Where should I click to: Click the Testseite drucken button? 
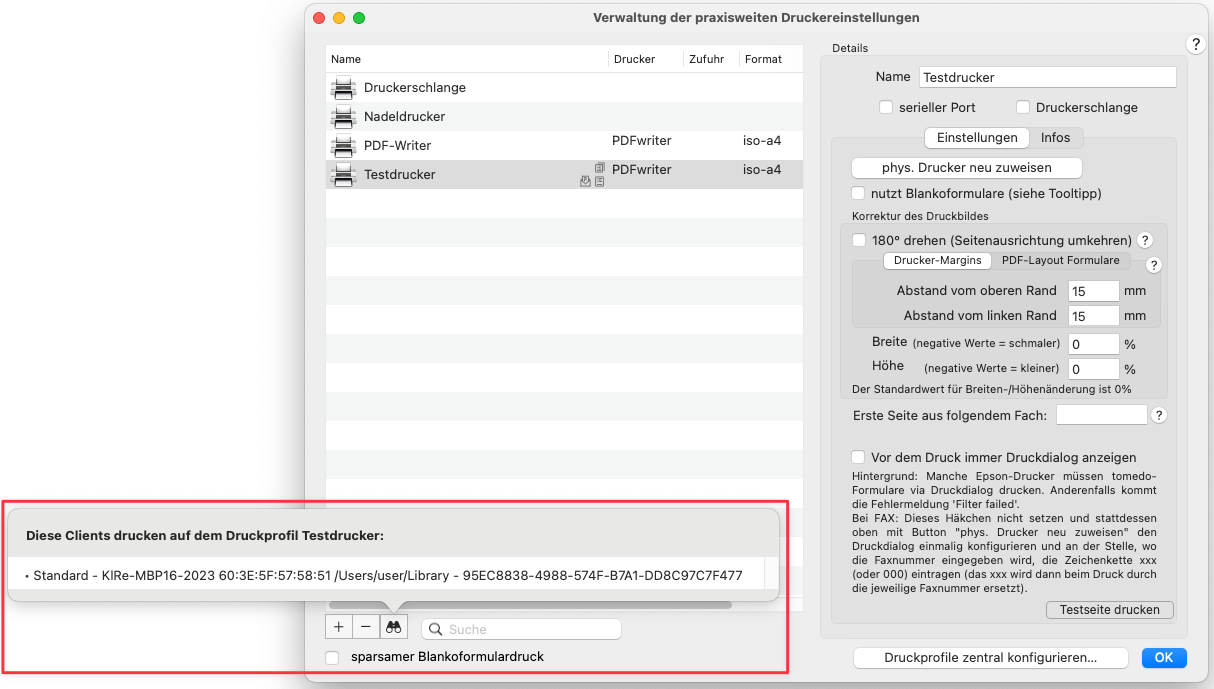[1109, 609]
